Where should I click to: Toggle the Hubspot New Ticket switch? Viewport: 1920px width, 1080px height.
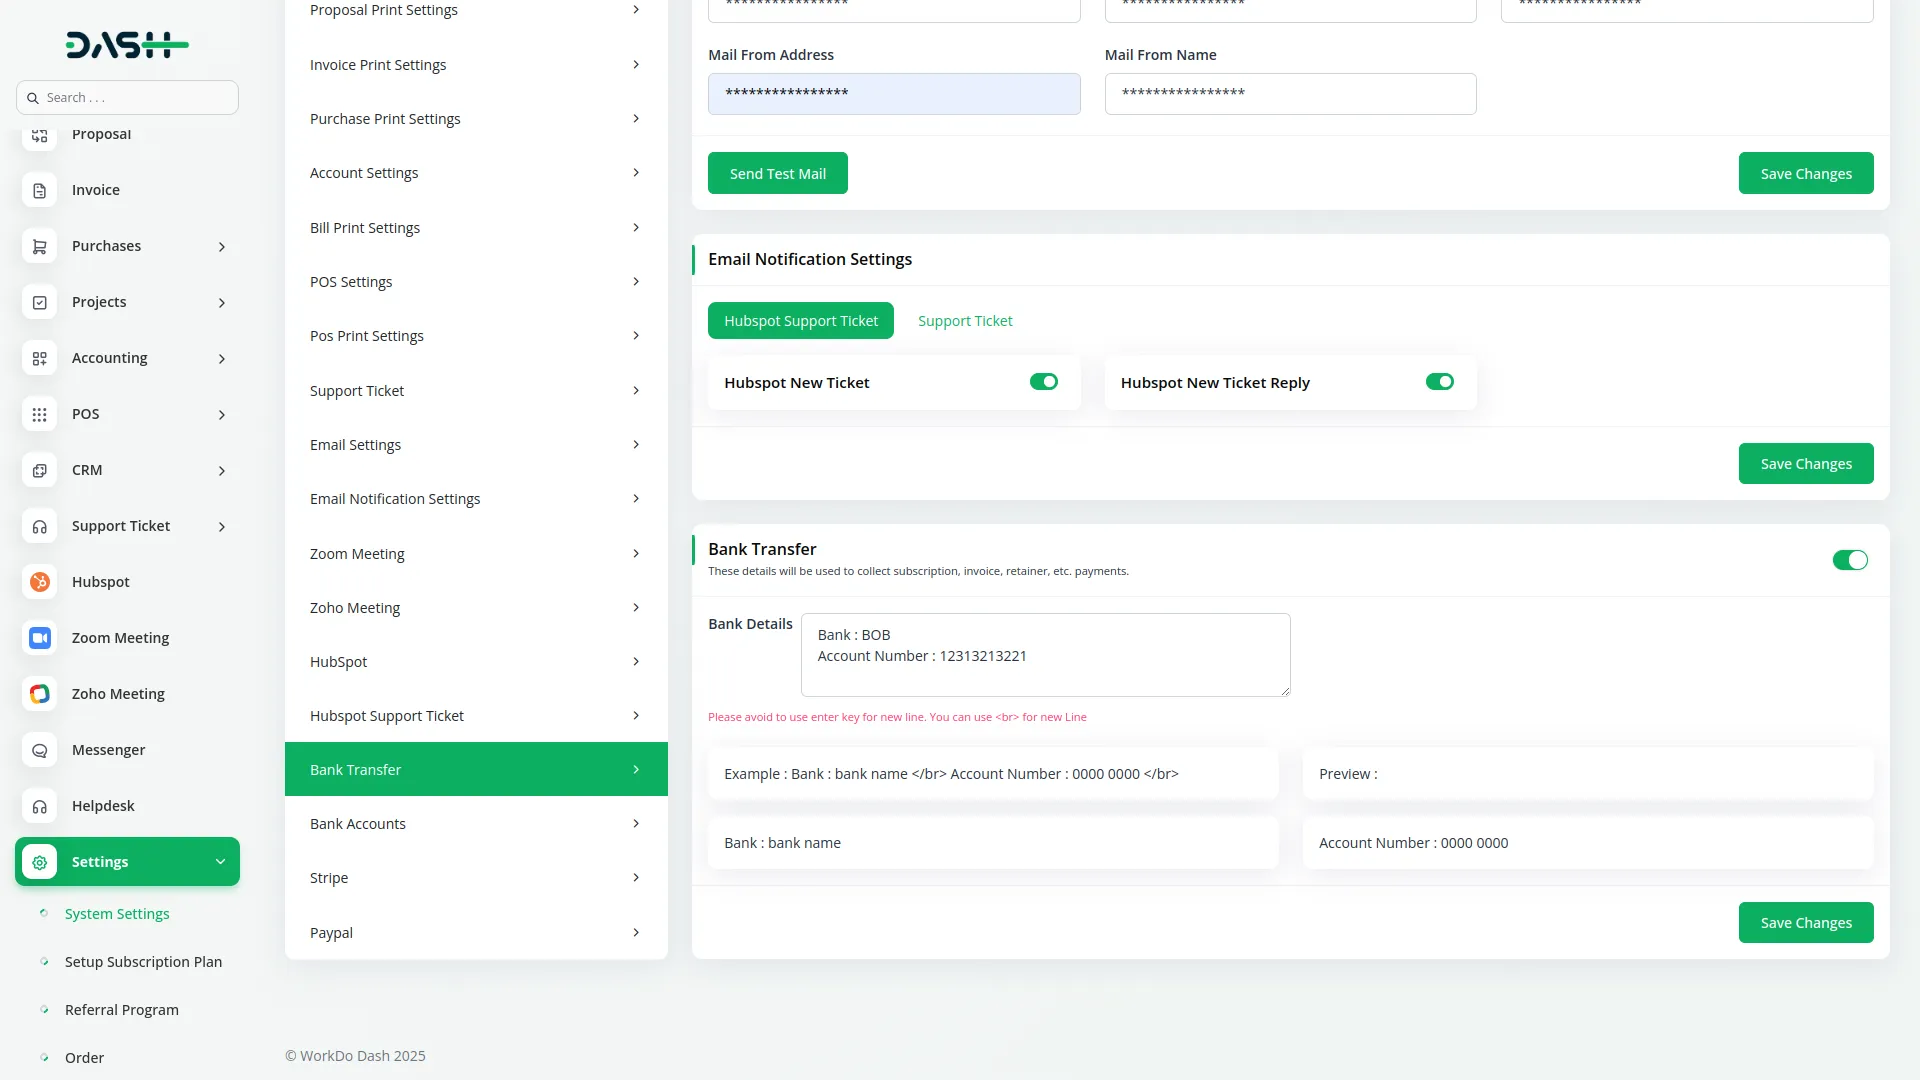1044,381
